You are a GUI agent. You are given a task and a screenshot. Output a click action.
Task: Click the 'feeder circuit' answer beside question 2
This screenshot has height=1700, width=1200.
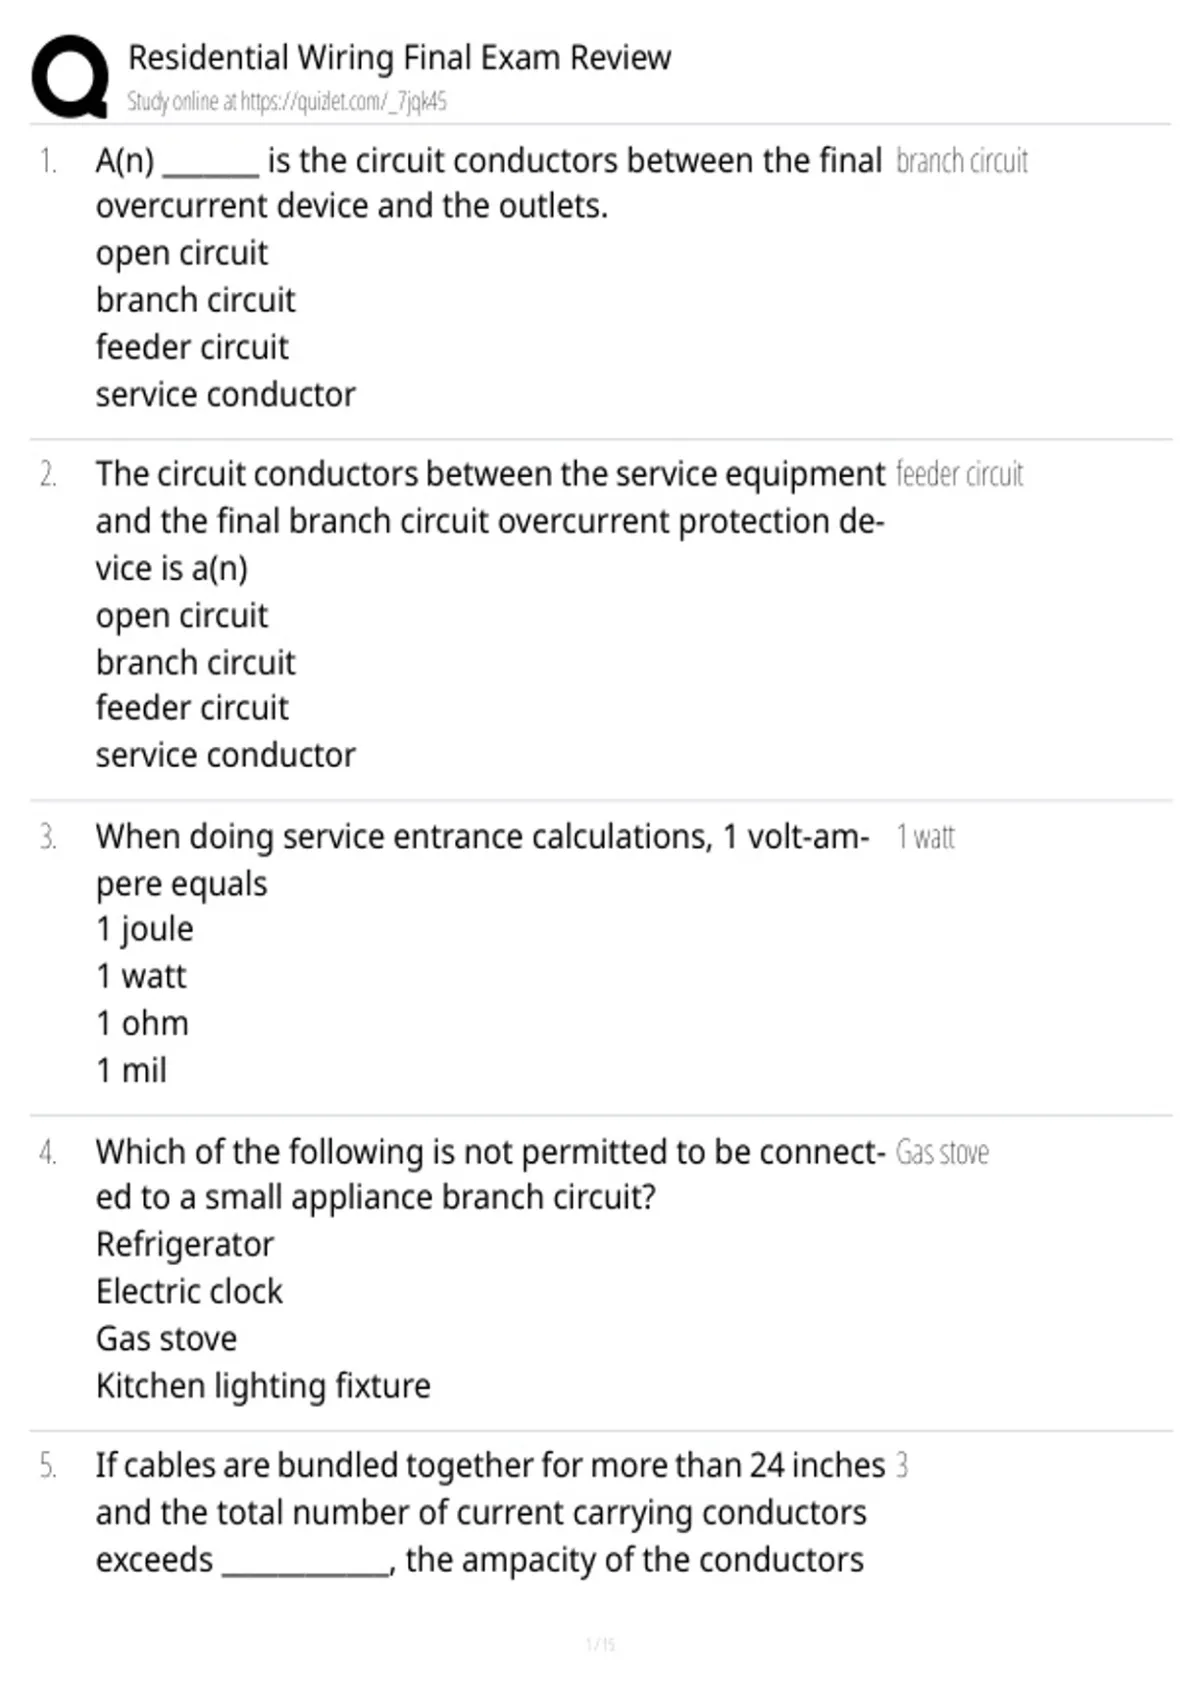(960, 474)
